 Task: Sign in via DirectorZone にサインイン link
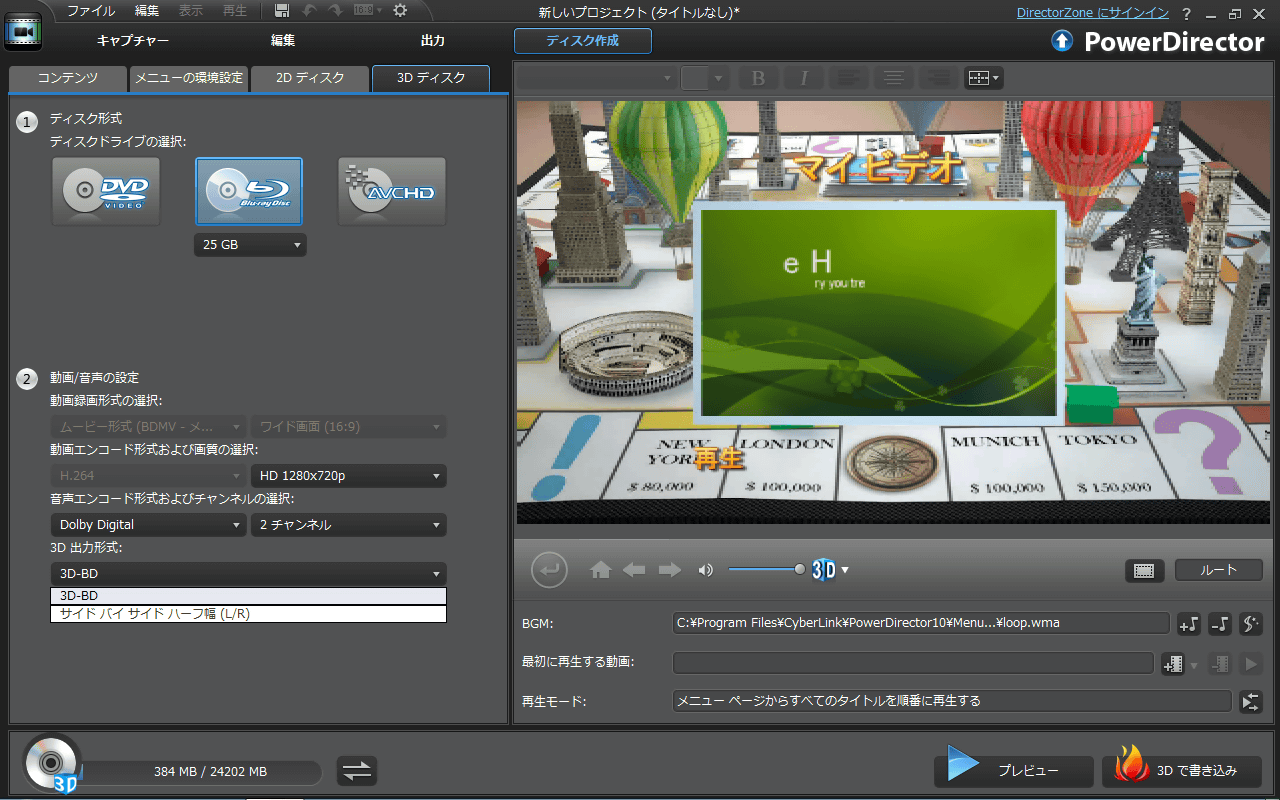click(1093, 13)
